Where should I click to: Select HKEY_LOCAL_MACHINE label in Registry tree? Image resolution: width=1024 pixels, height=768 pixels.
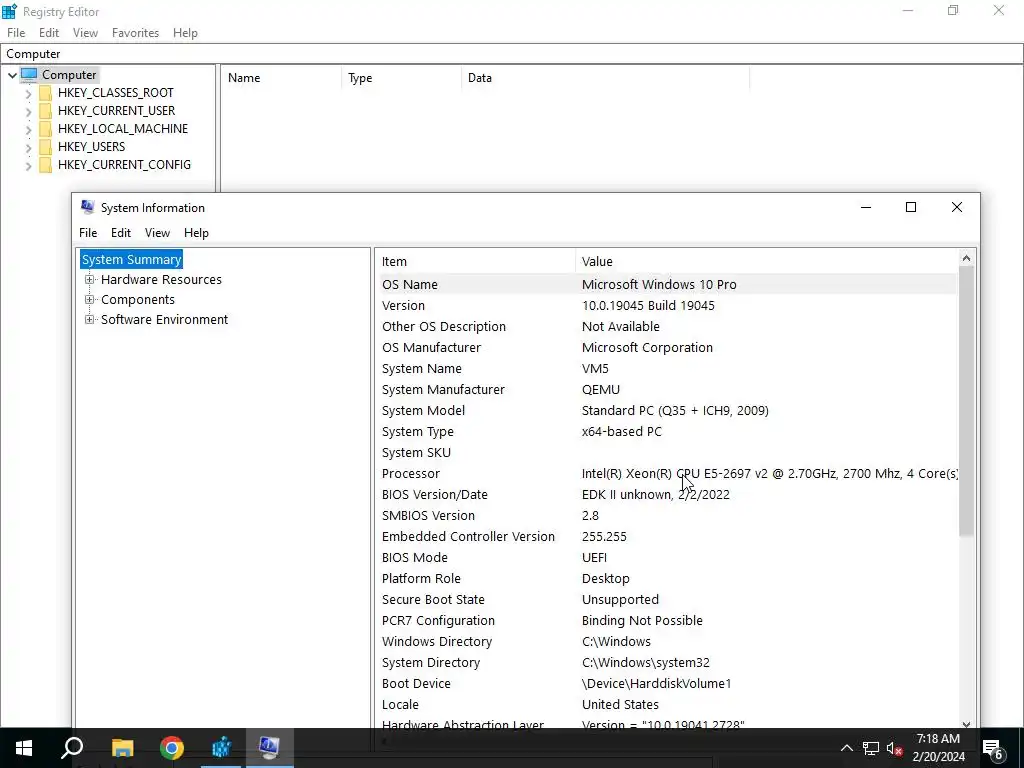point(123,129)
